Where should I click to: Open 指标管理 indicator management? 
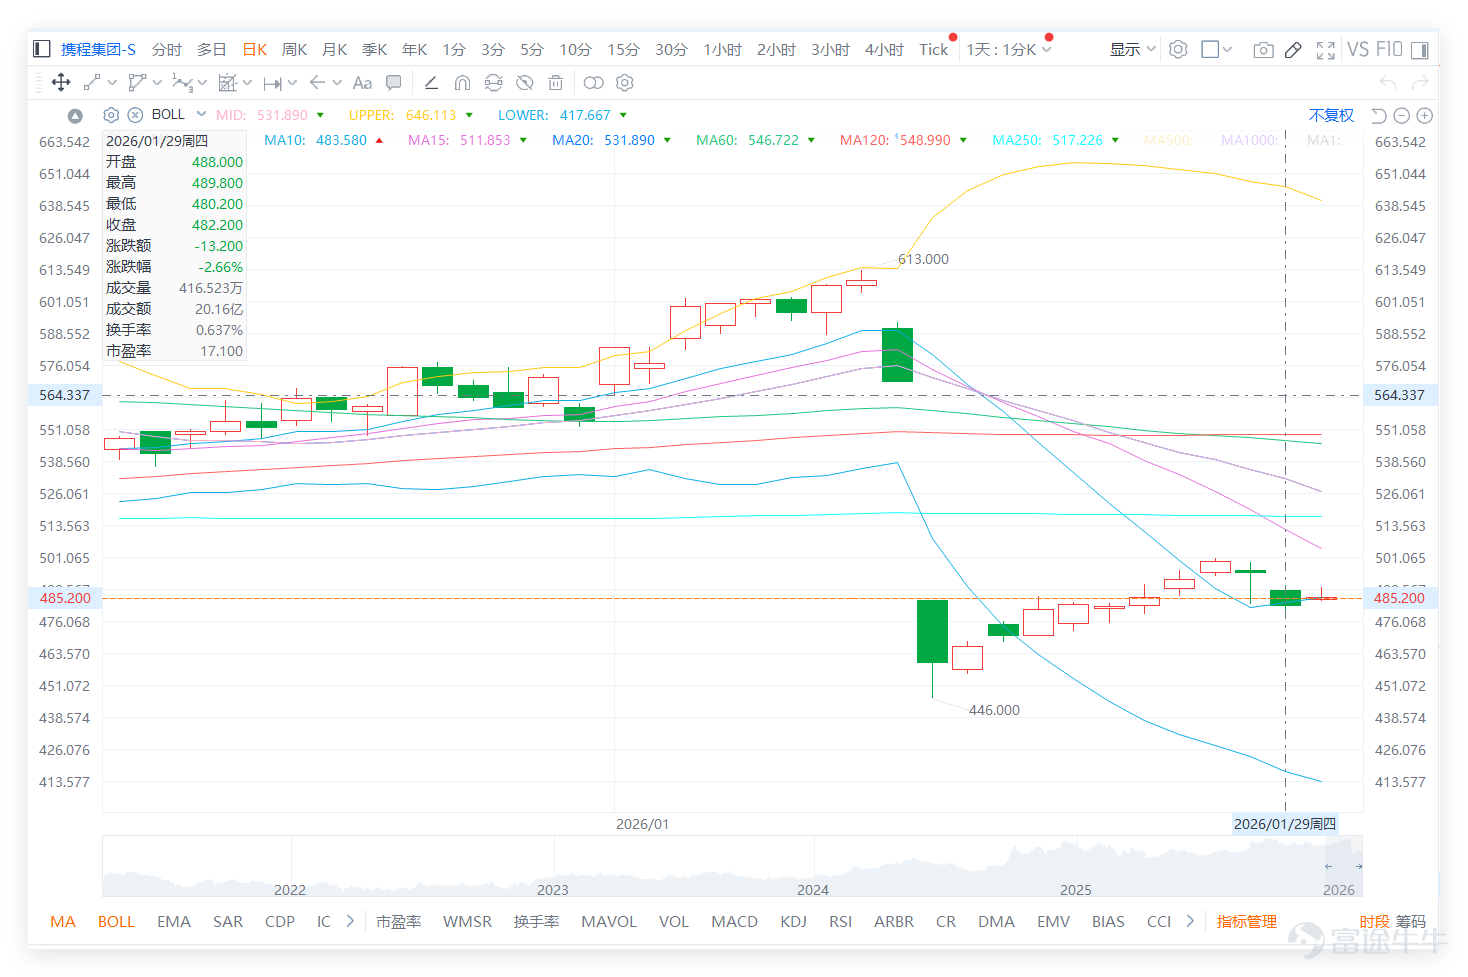(x=1247, y=921)
